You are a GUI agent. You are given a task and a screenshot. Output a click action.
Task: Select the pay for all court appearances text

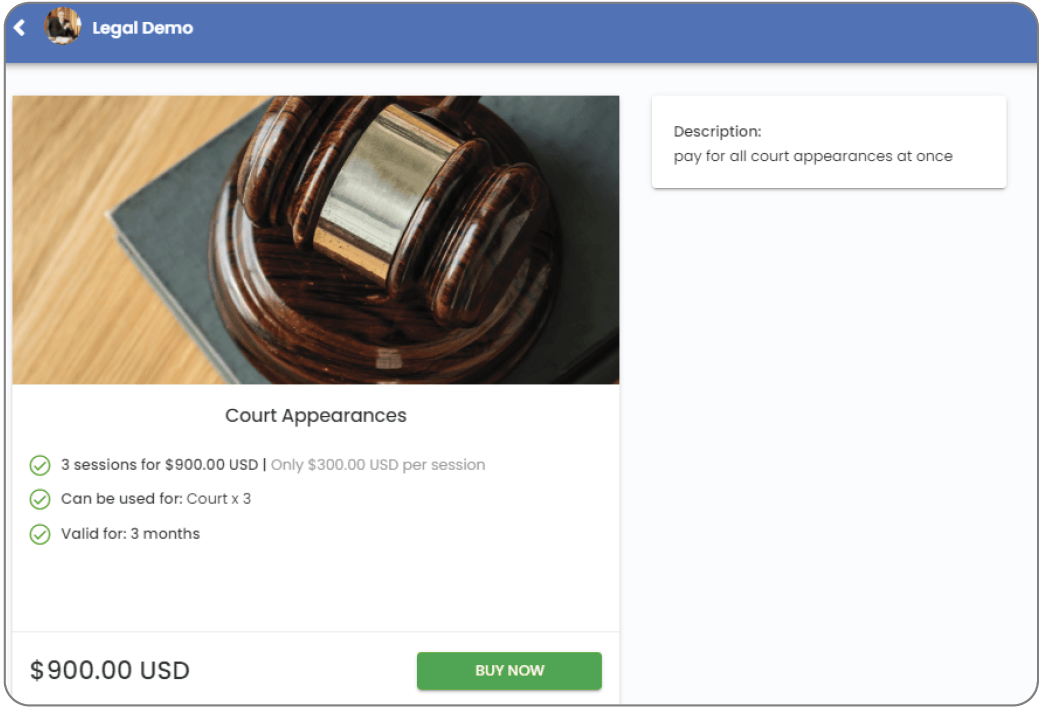click(813, 156)
